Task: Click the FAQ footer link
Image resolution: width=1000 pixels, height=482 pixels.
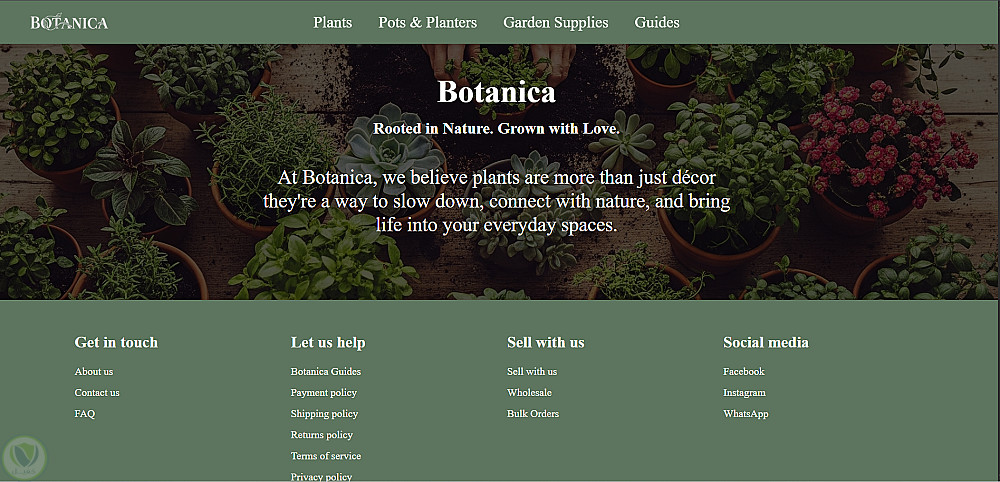Action: (x=85, y=414)
